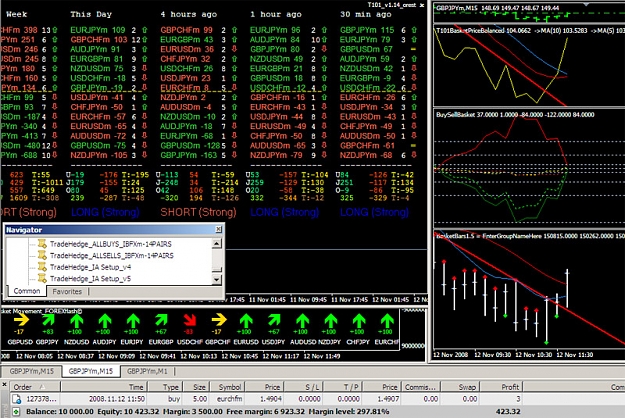Image resolution: width=625 pixels, height=418 pixels.
Task: Select the active GBPJPYm,M15 chart tab
Action: pyautogui.click(x=90, y=371)
